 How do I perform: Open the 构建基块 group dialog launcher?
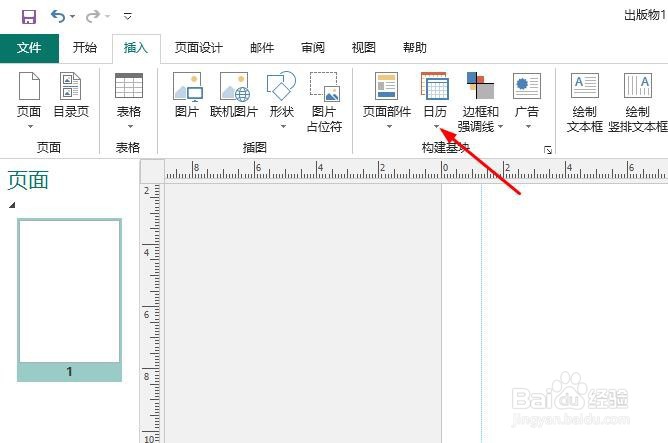tap(548, 150)
